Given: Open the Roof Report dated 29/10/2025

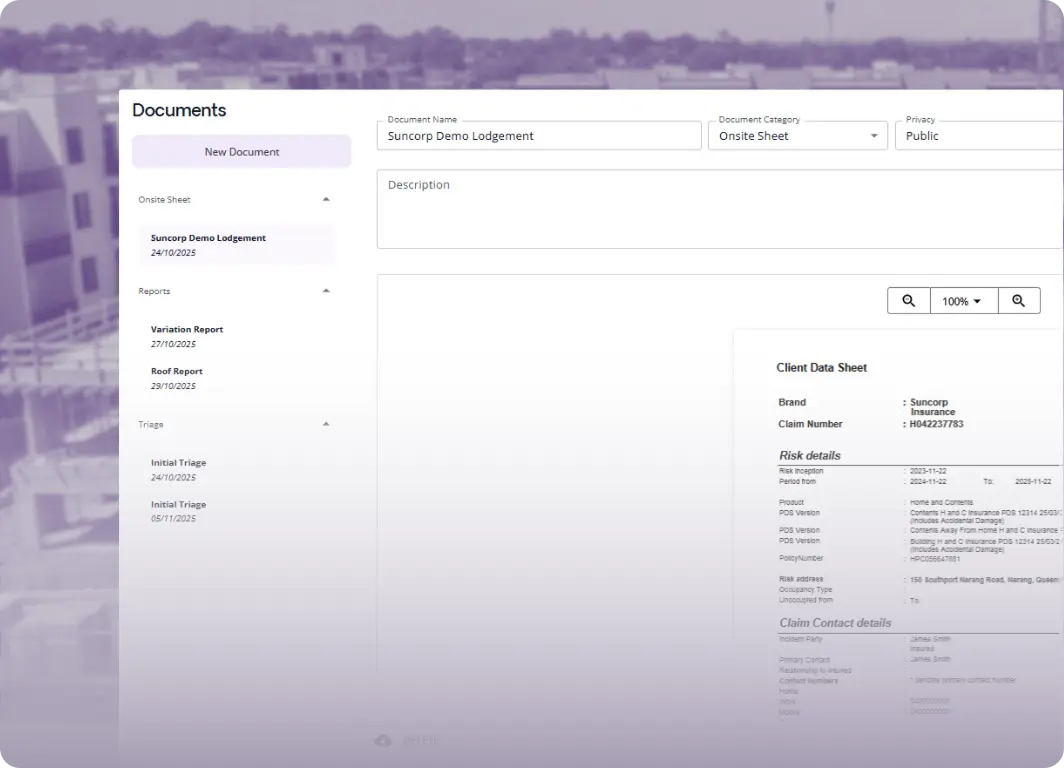Looking at the screenshot, I should (236, 378).
